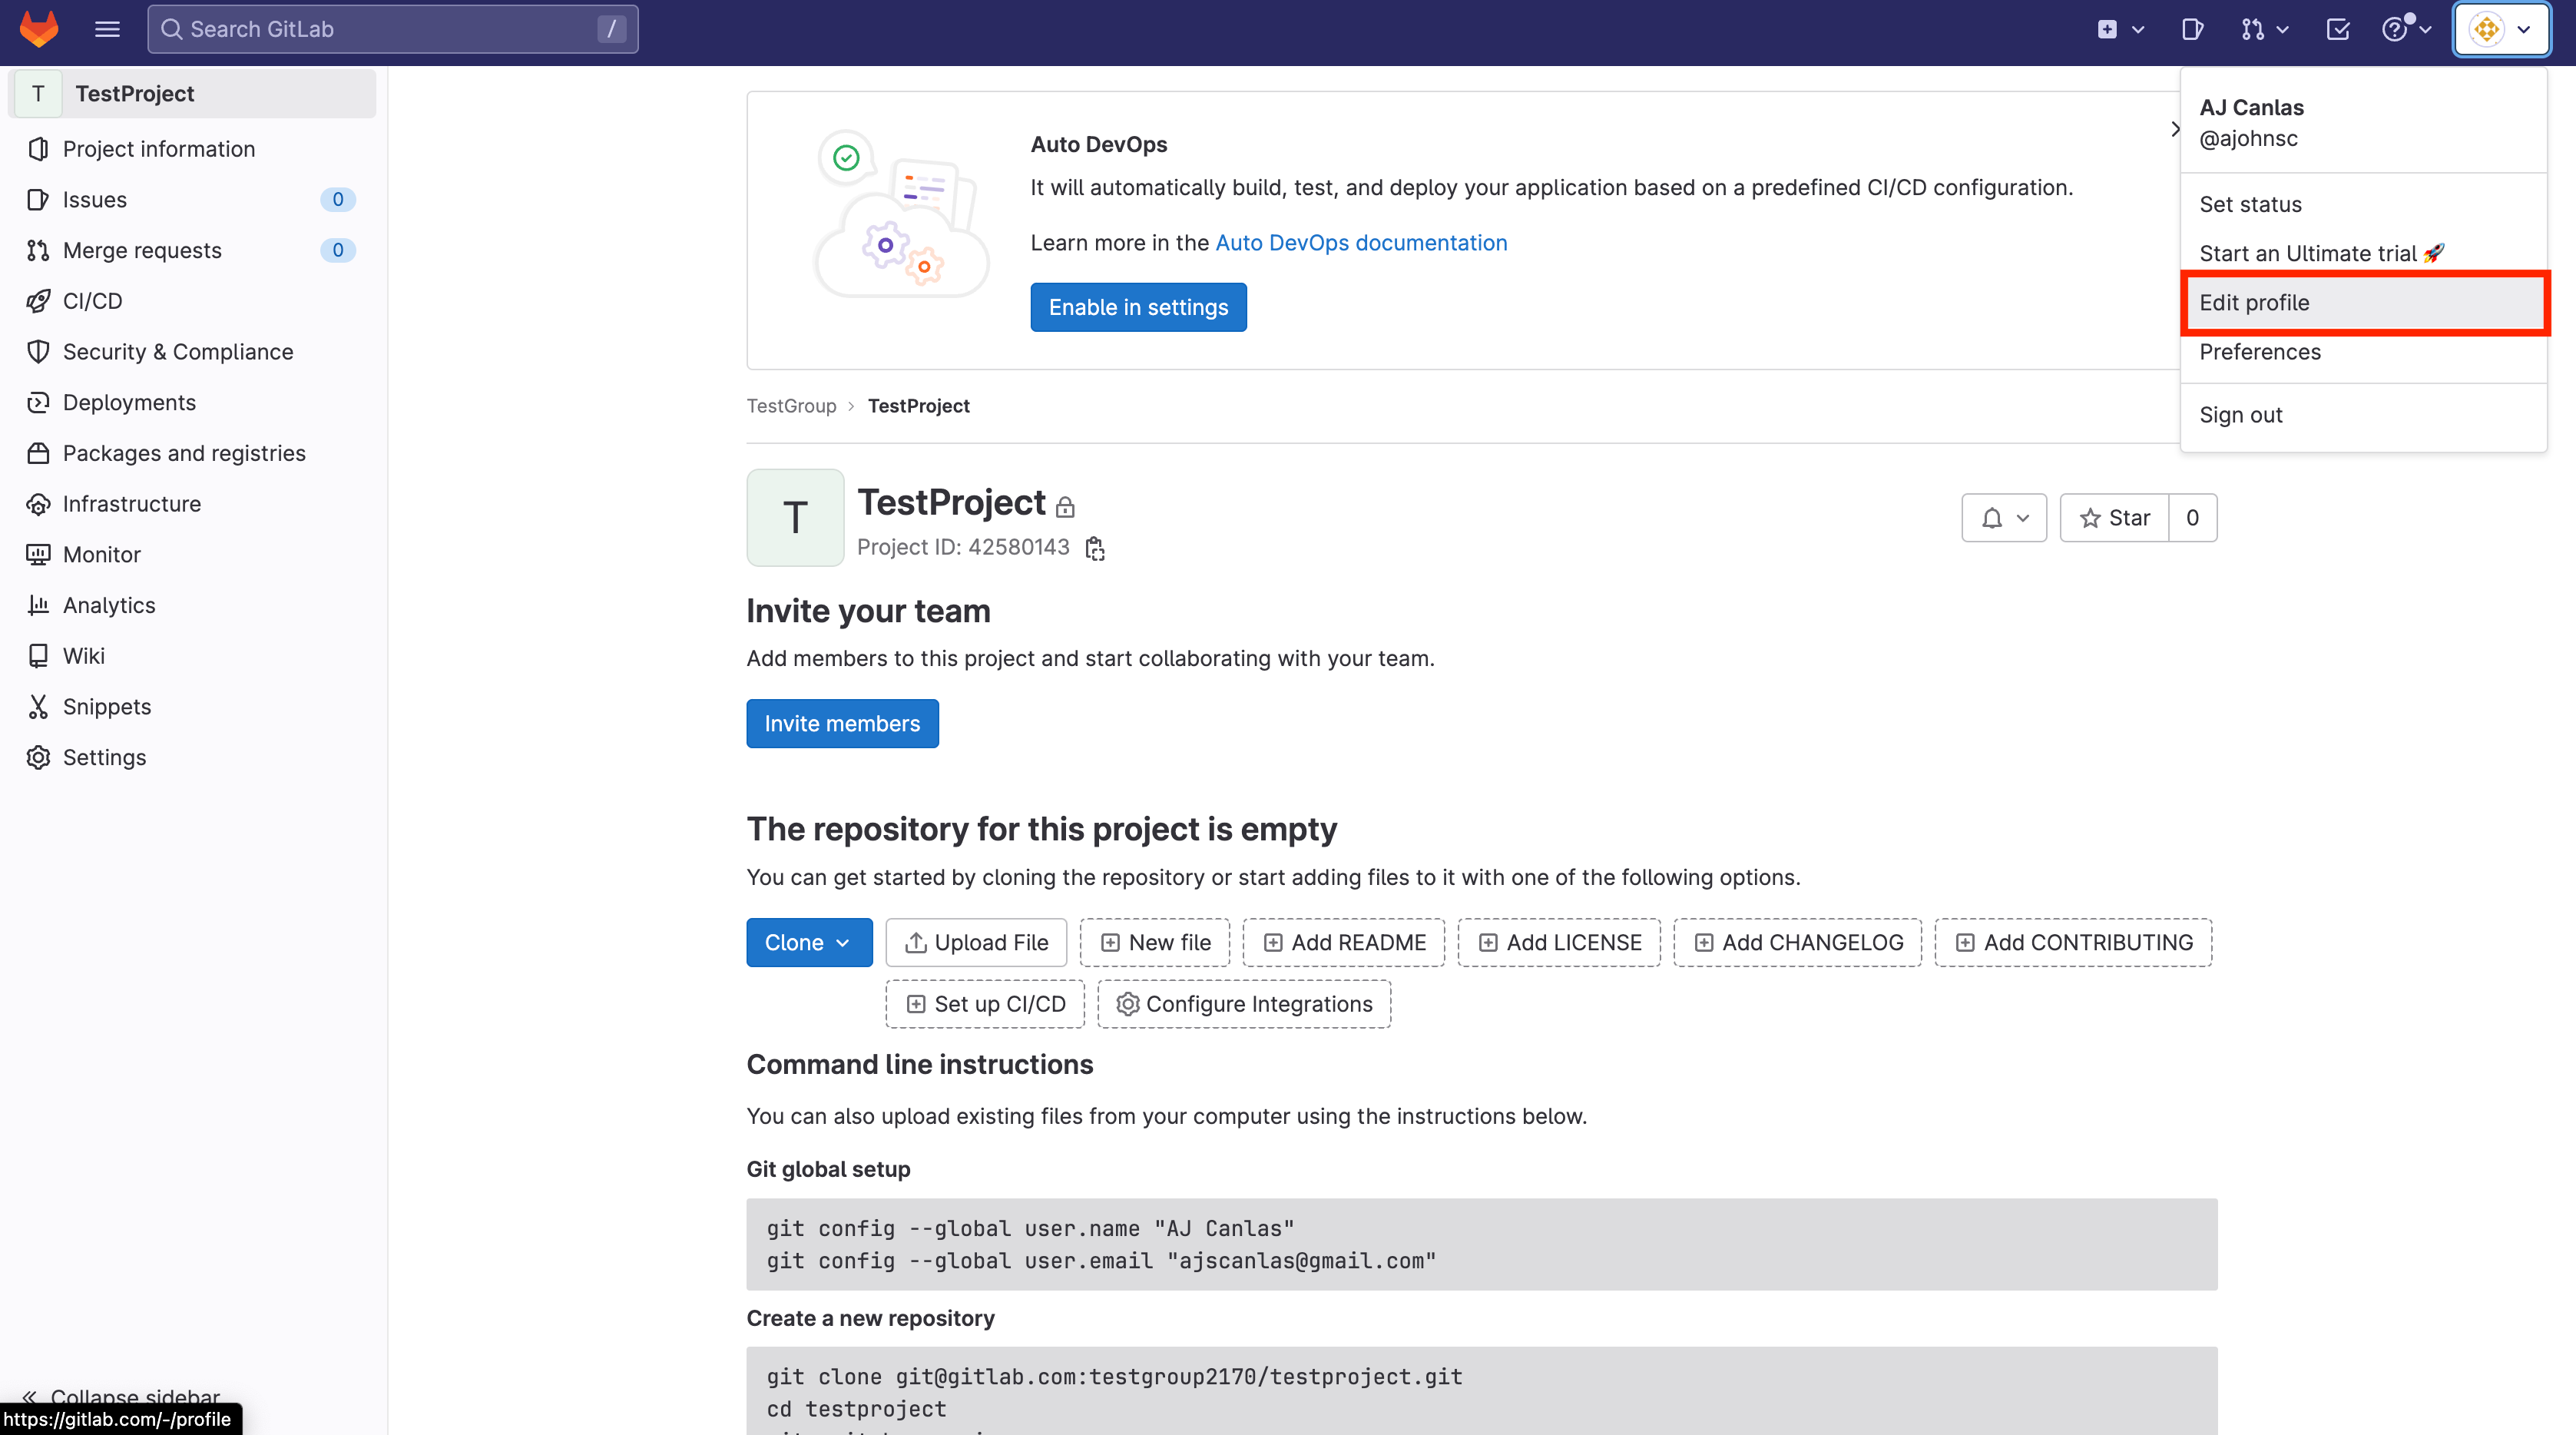This screenshot has height=1435, width=2576.
Task: Copy project ID with clipboard icon
Action: pyautogui.click(x=1095, y=548)
